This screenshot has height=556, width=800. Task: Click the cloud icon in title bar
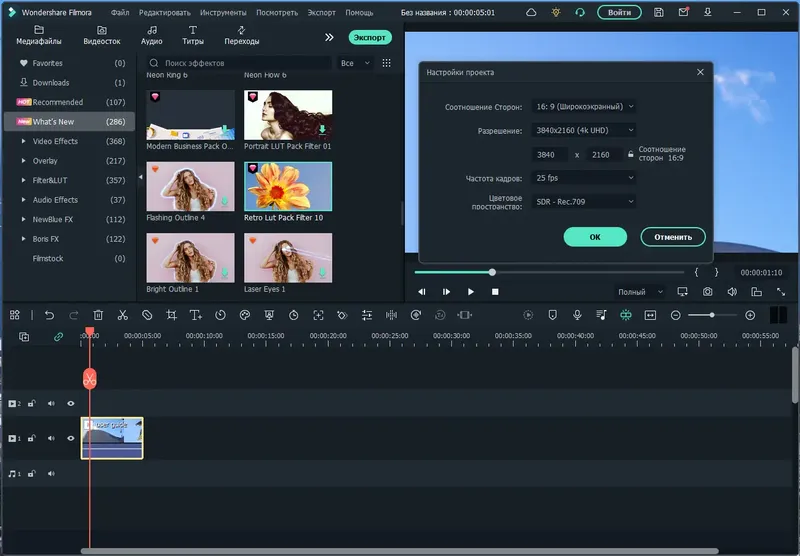point(531,12)
